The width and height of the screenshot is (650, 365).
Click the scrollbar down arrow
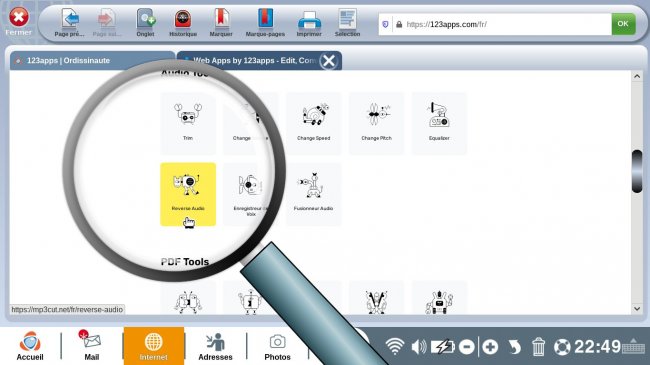[637, 309]
